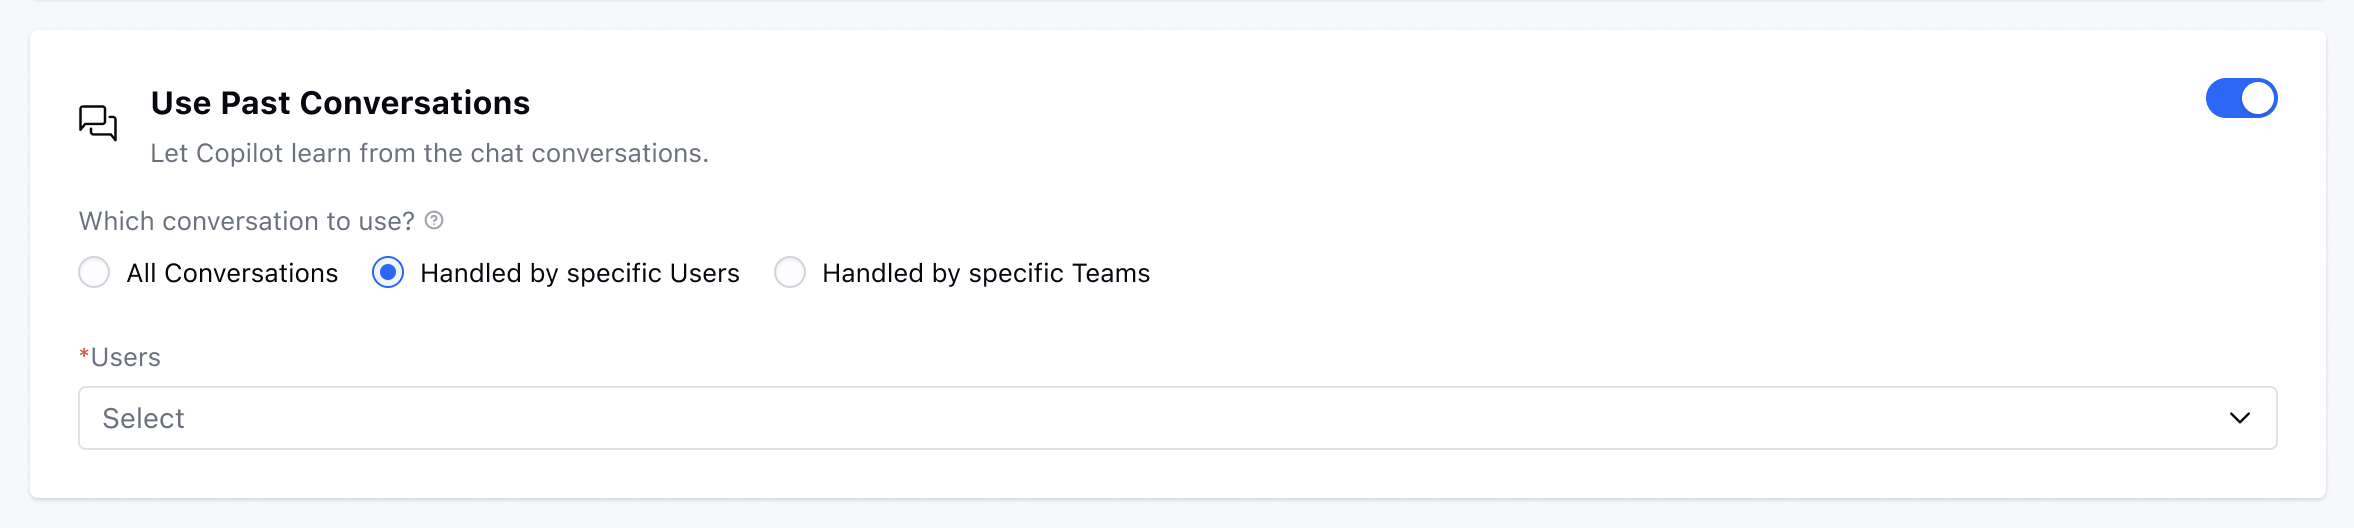Image resolution: width=2354 pixels, height=528 pixels.
Task: Click the Select placeholder text
Action: [143, 418]
